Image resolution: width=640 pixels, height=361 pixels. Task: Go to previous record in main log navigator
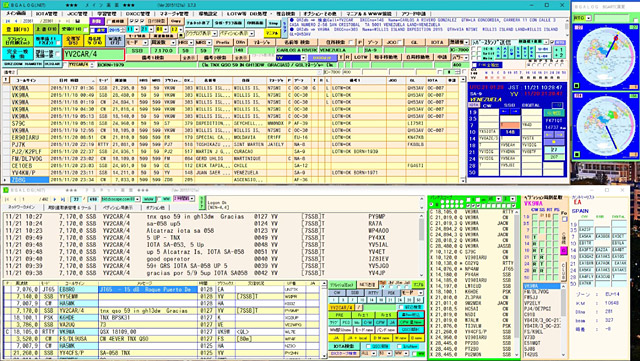tap(16, 21)
